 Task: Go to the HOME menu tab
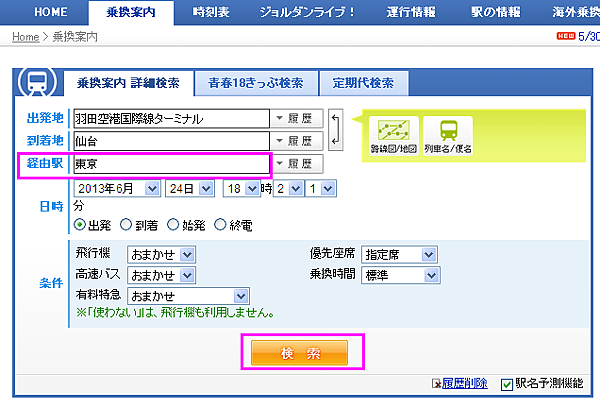click(51, 12)
